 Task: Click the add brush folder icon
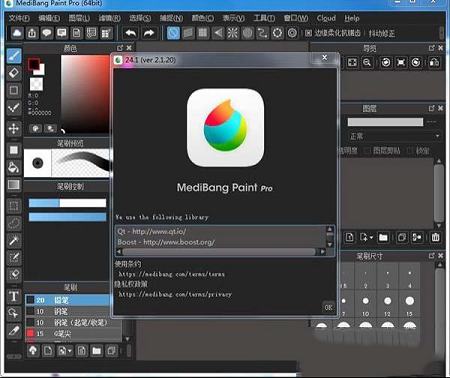[96, 351]
